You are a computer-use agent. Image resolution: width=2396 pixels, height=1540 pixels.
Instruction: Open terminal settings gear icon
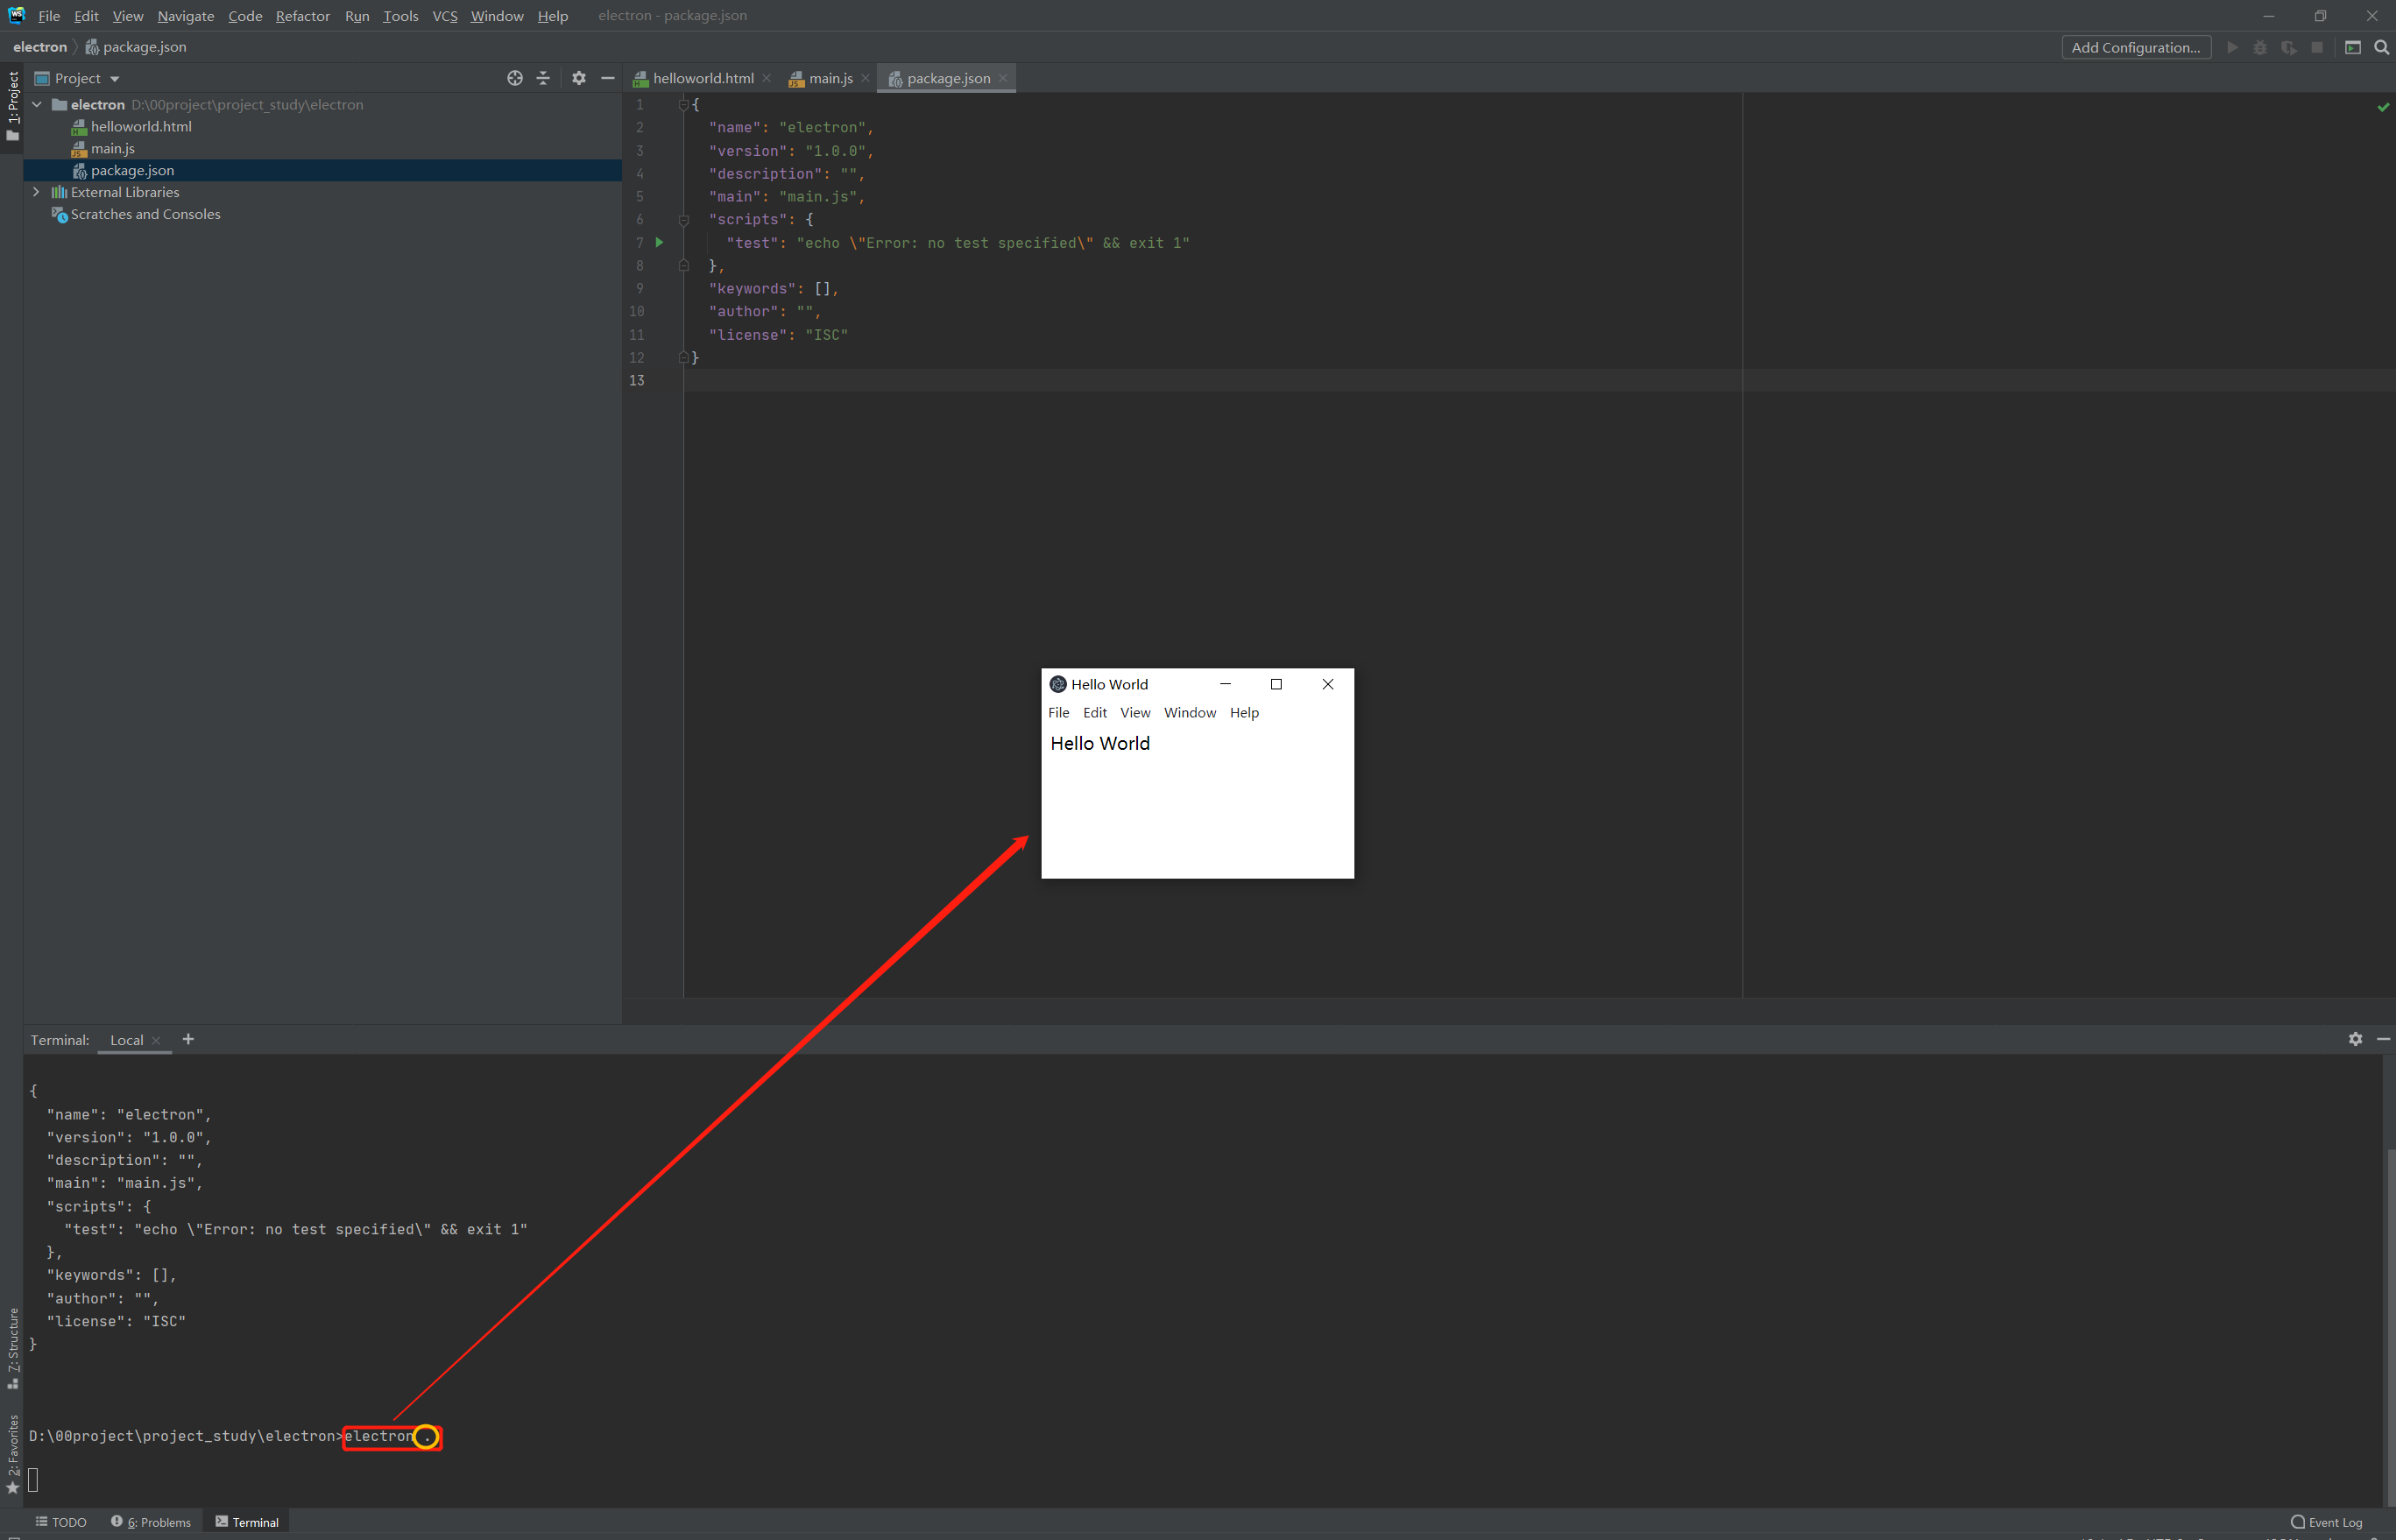coord(2355,1039)
